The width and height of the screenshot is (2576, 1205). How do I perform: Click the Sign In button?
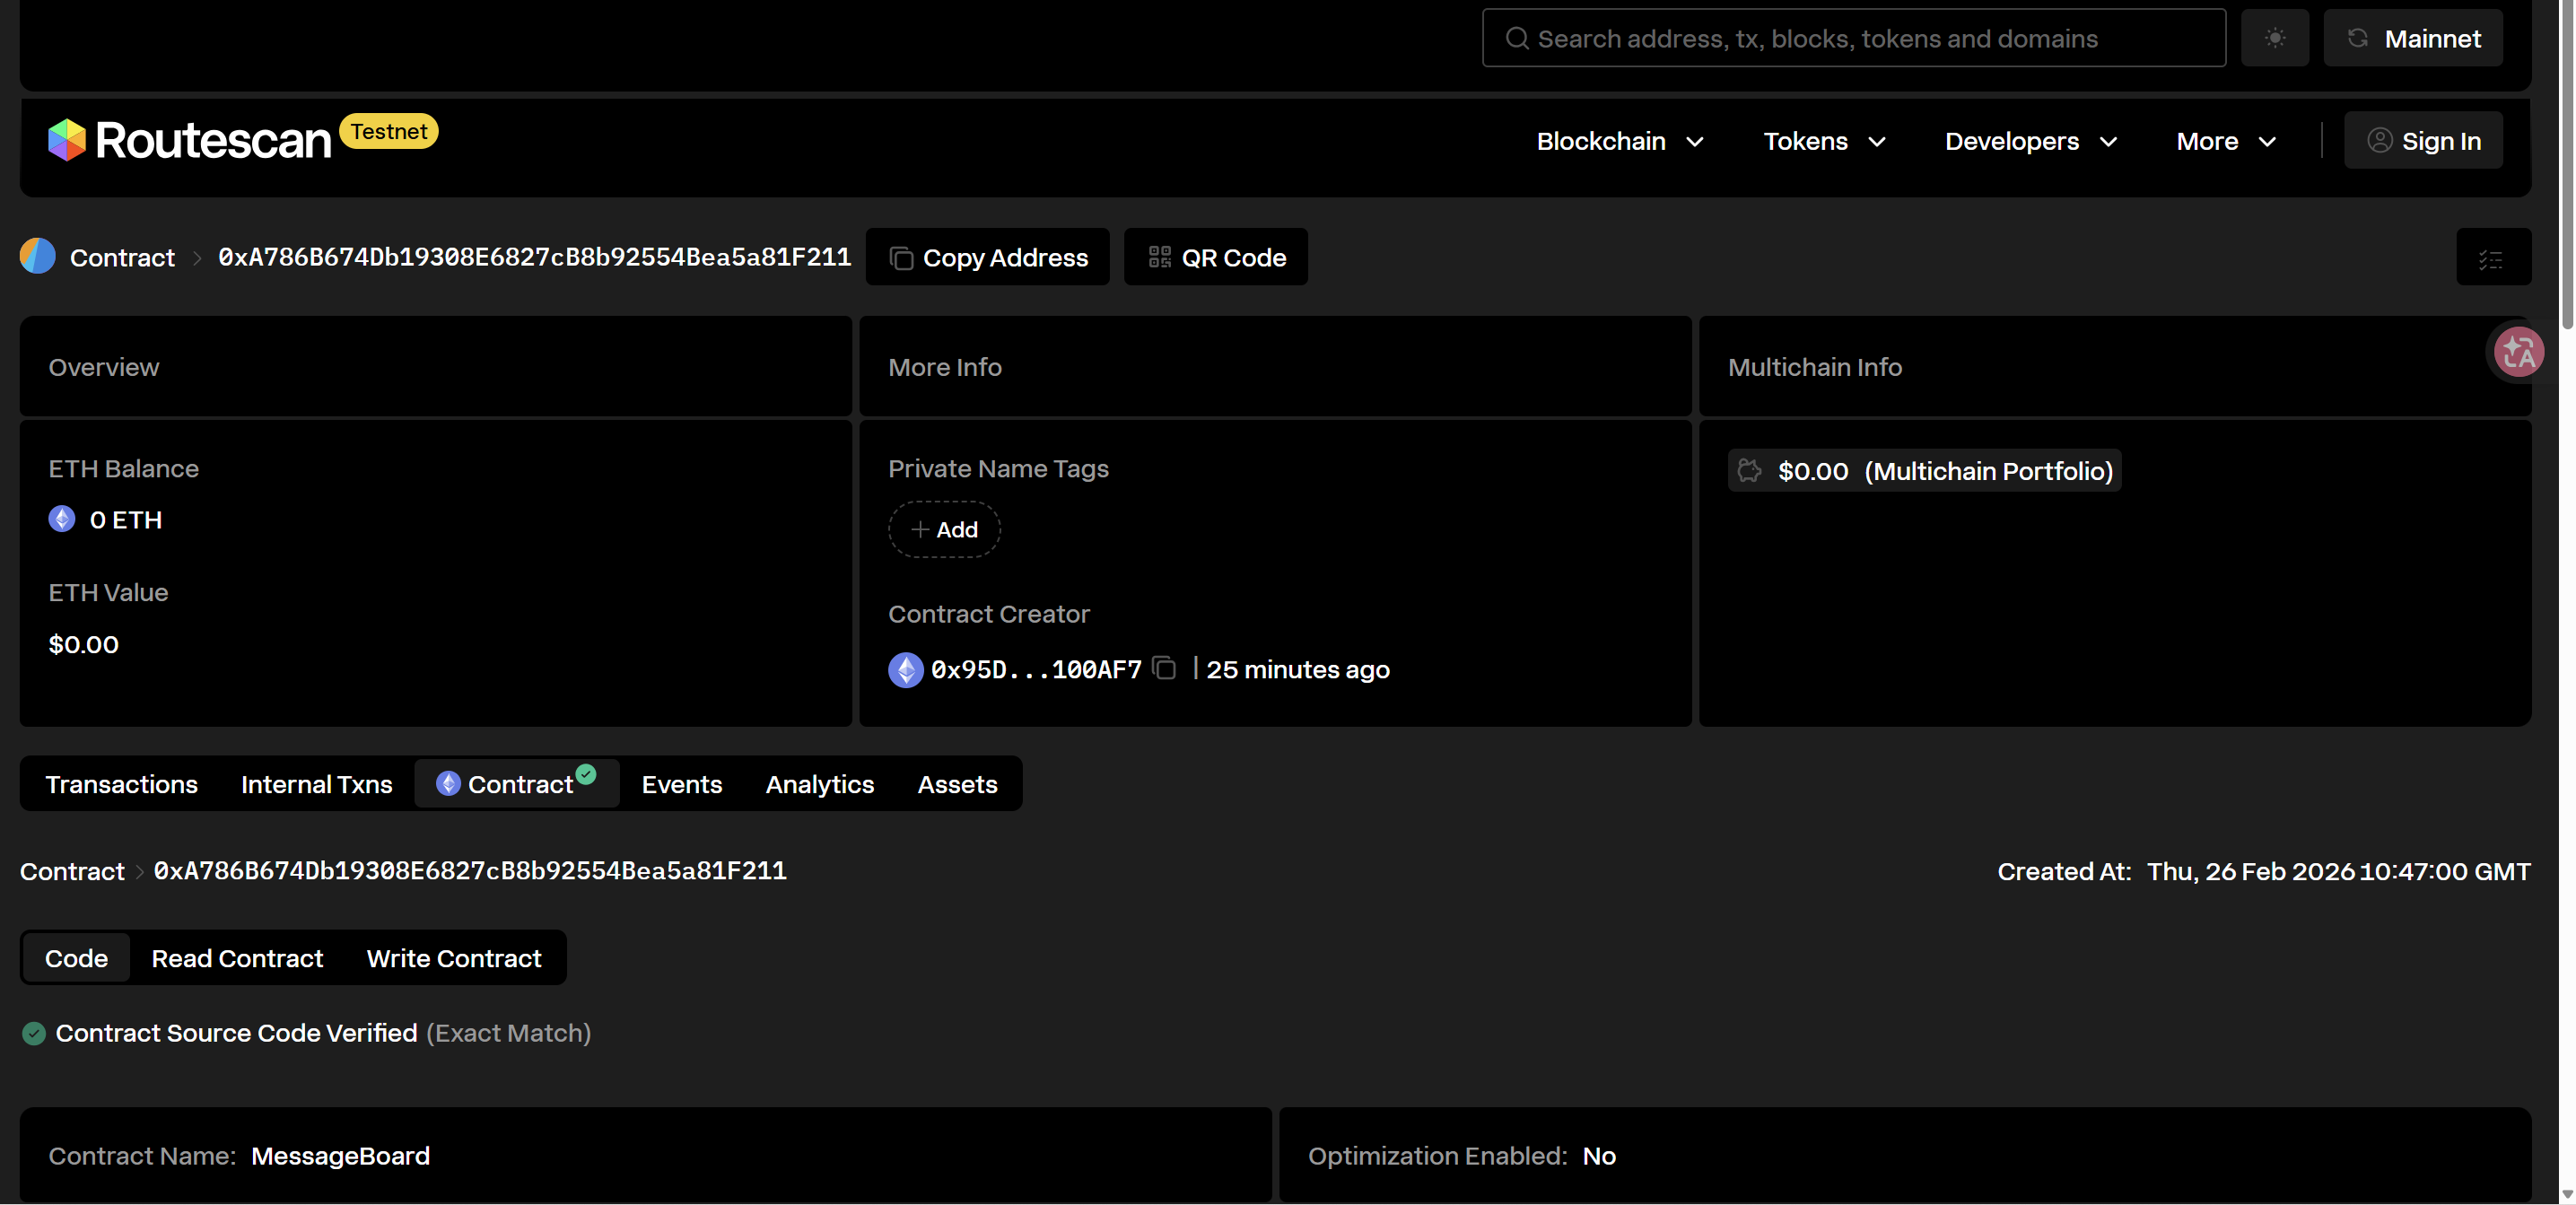pyautogui.click(x=2423, y=141)
